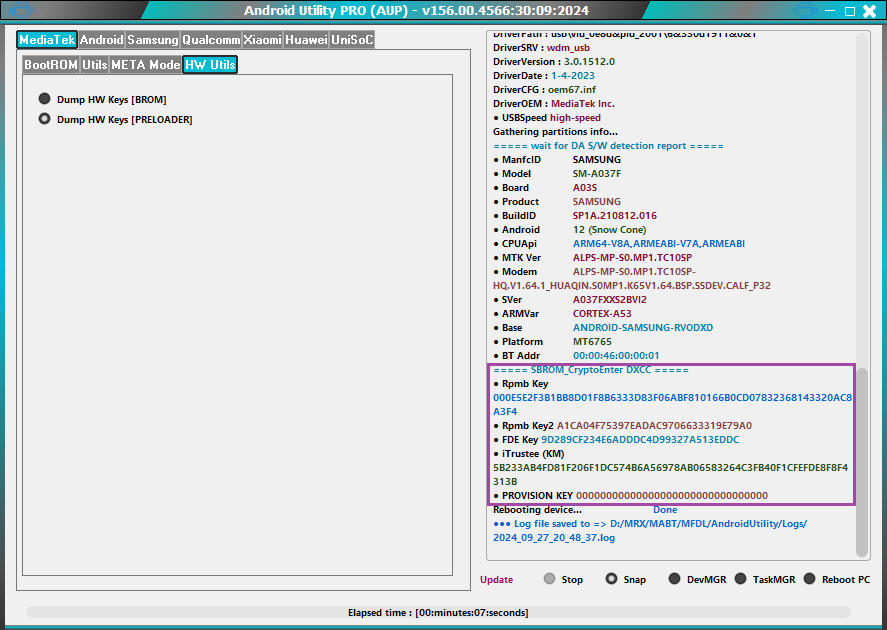Open the Xiaomi tab
The image size is (887, 630).
pyautogui.click(x=263, y=40)
